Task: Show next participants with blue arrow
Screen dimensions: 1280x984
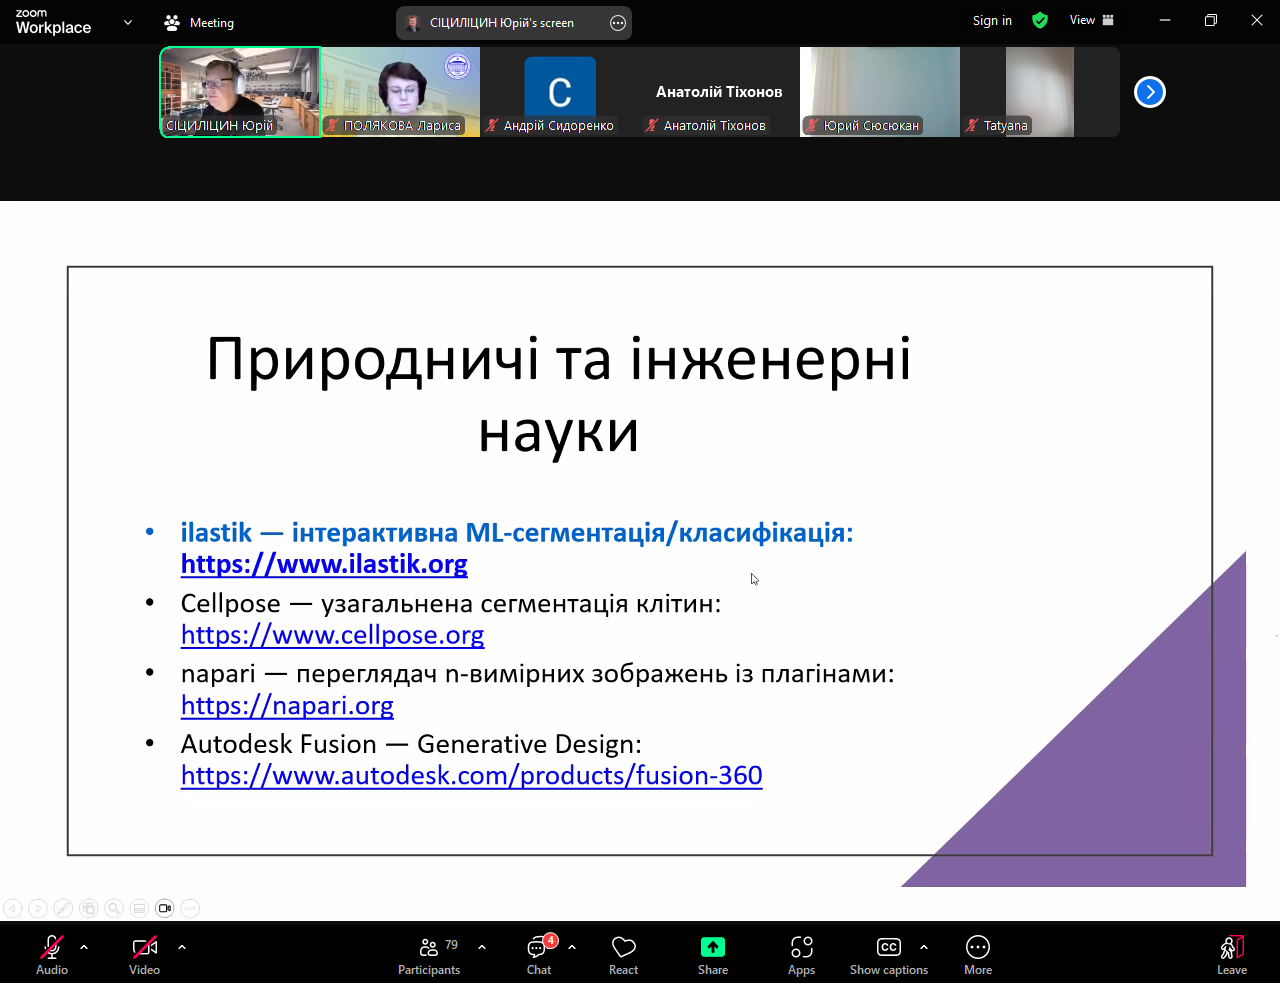Action: [x=1149, y=92]
